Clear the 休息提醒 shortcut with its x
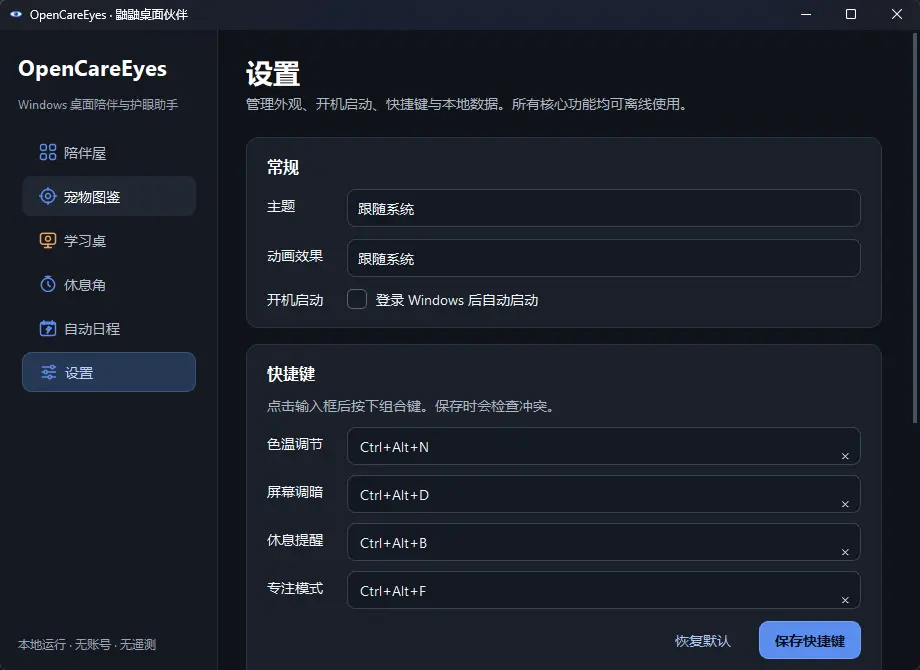The image size is (920, 670). point(845,552)
